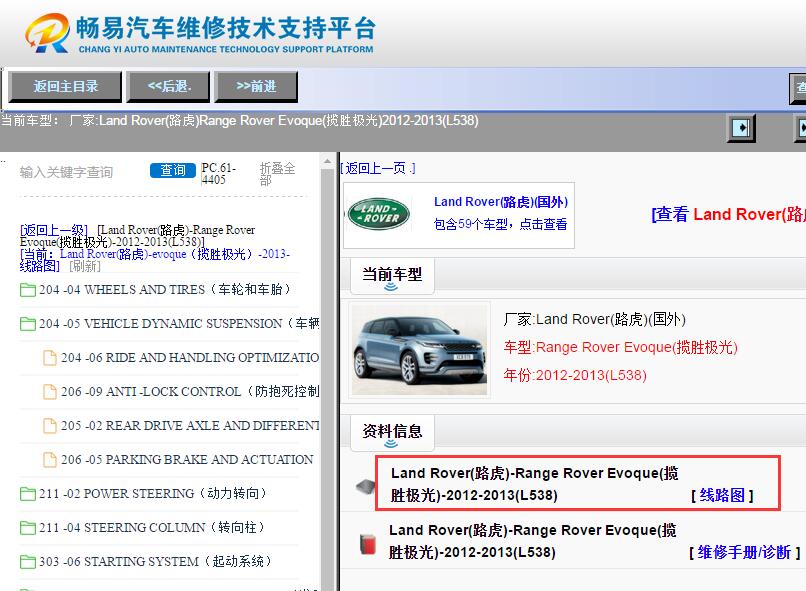
Task: Click the [返回上一级] link in tree panel
Action: pyautogui.click(x=53, y=230)
